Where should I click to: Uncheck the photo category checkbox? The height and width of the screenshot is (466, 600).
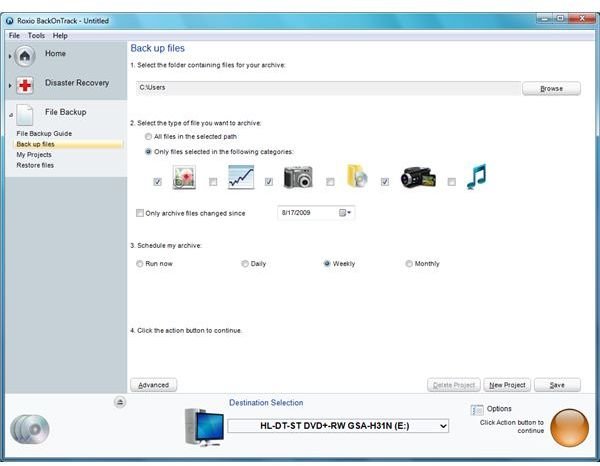pos(157,182)
